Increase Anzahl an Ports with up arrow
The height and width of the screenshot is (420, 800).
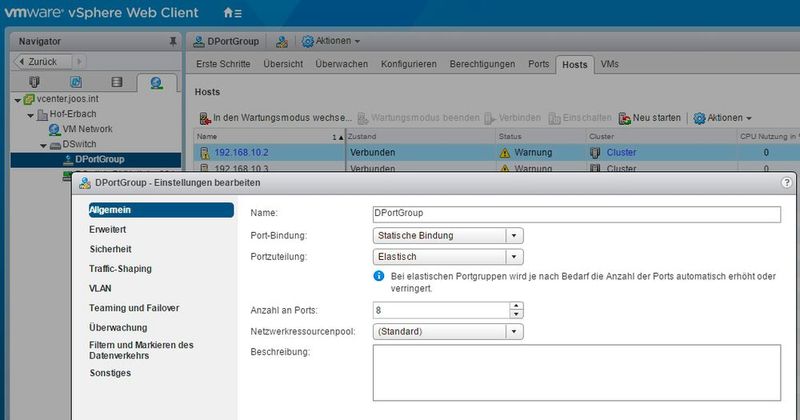[x=516, y=306]
